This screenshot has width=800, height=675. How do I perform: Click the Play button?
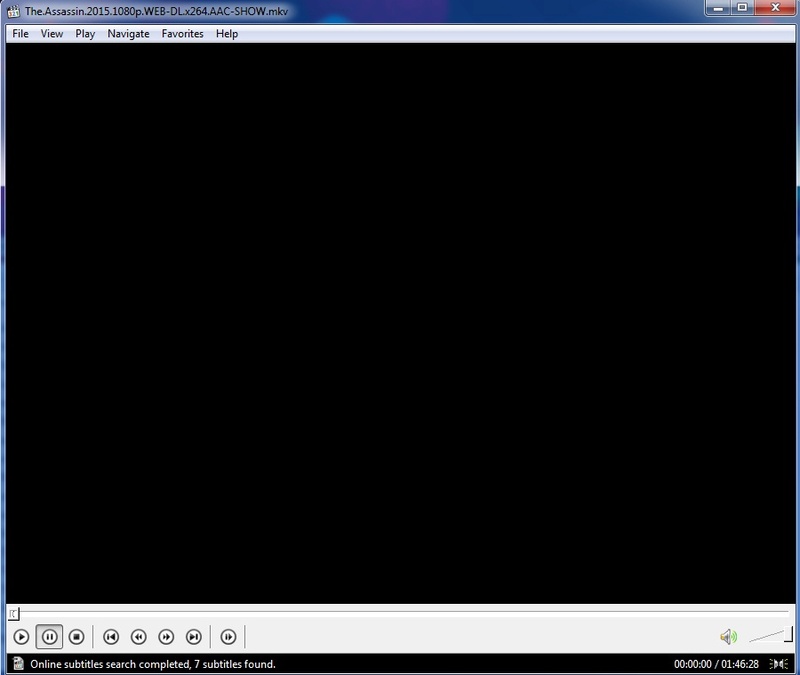[x=21, y=637]
